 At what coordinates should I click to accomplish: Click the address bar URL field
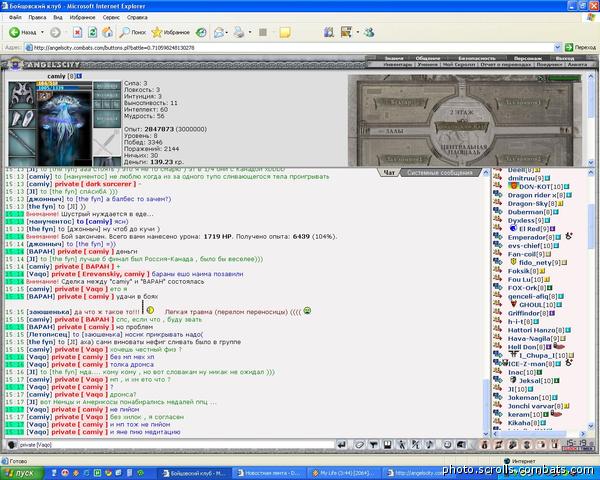click(x=289, y=47)
